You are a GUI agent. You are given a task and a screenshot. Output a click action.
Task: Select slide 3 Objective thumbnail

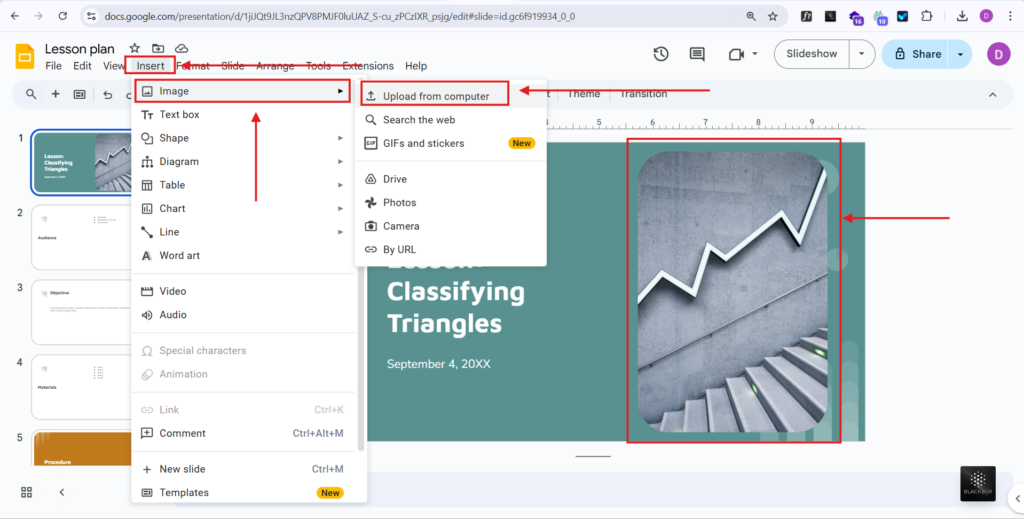coord(82,312)
